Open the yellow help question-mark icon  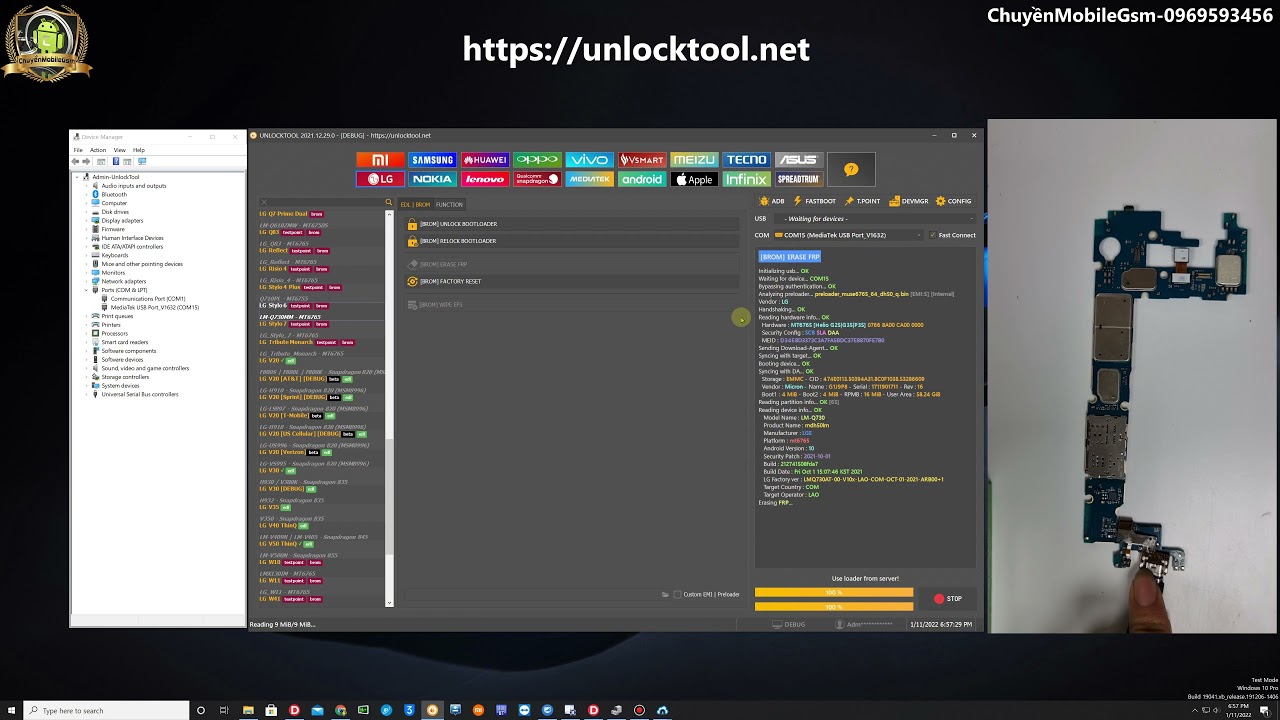(x=851, y=169)
